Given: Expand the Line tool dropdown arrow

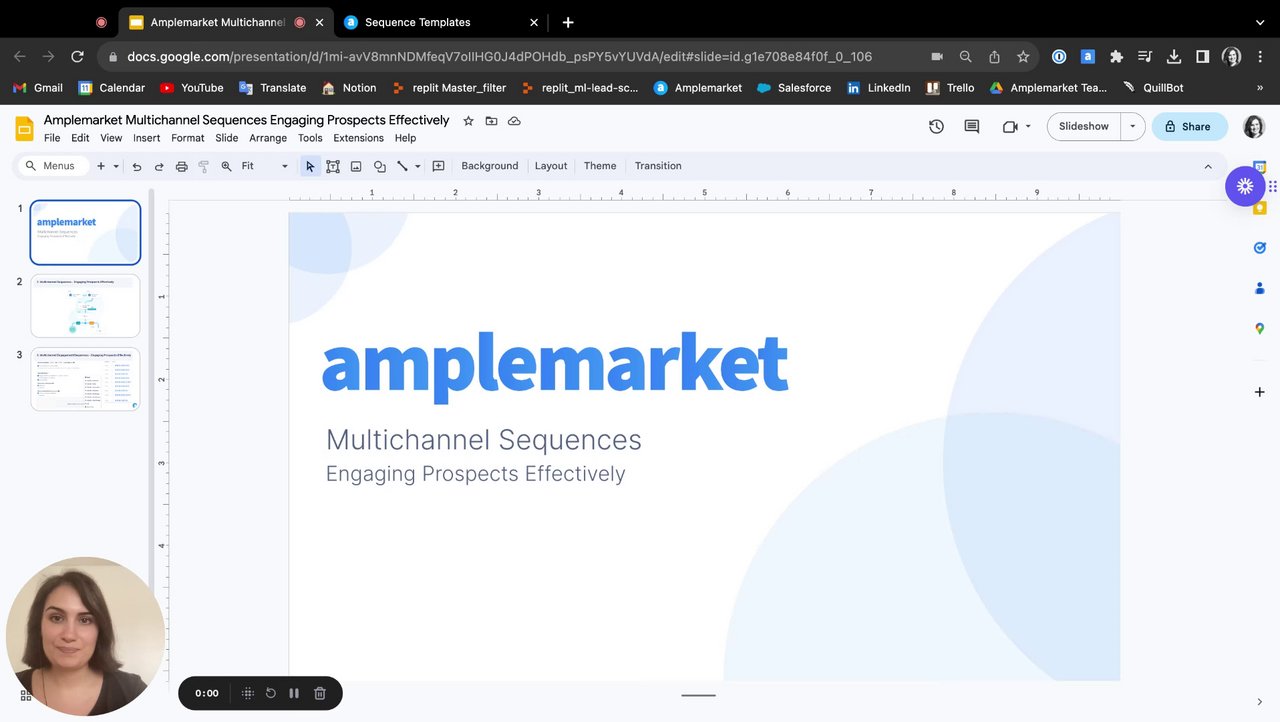Looking at the screenshot, I should 418,166.
